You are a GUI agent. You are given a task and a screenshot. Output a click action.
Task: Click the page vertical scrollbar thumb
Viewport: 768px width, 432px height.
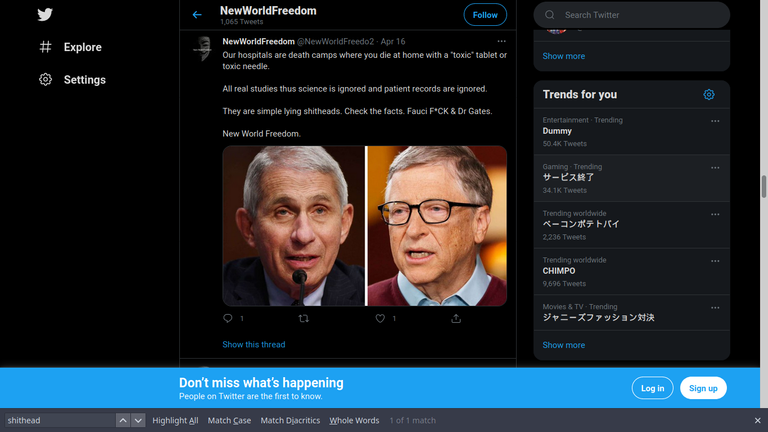[x=764, y=187]
